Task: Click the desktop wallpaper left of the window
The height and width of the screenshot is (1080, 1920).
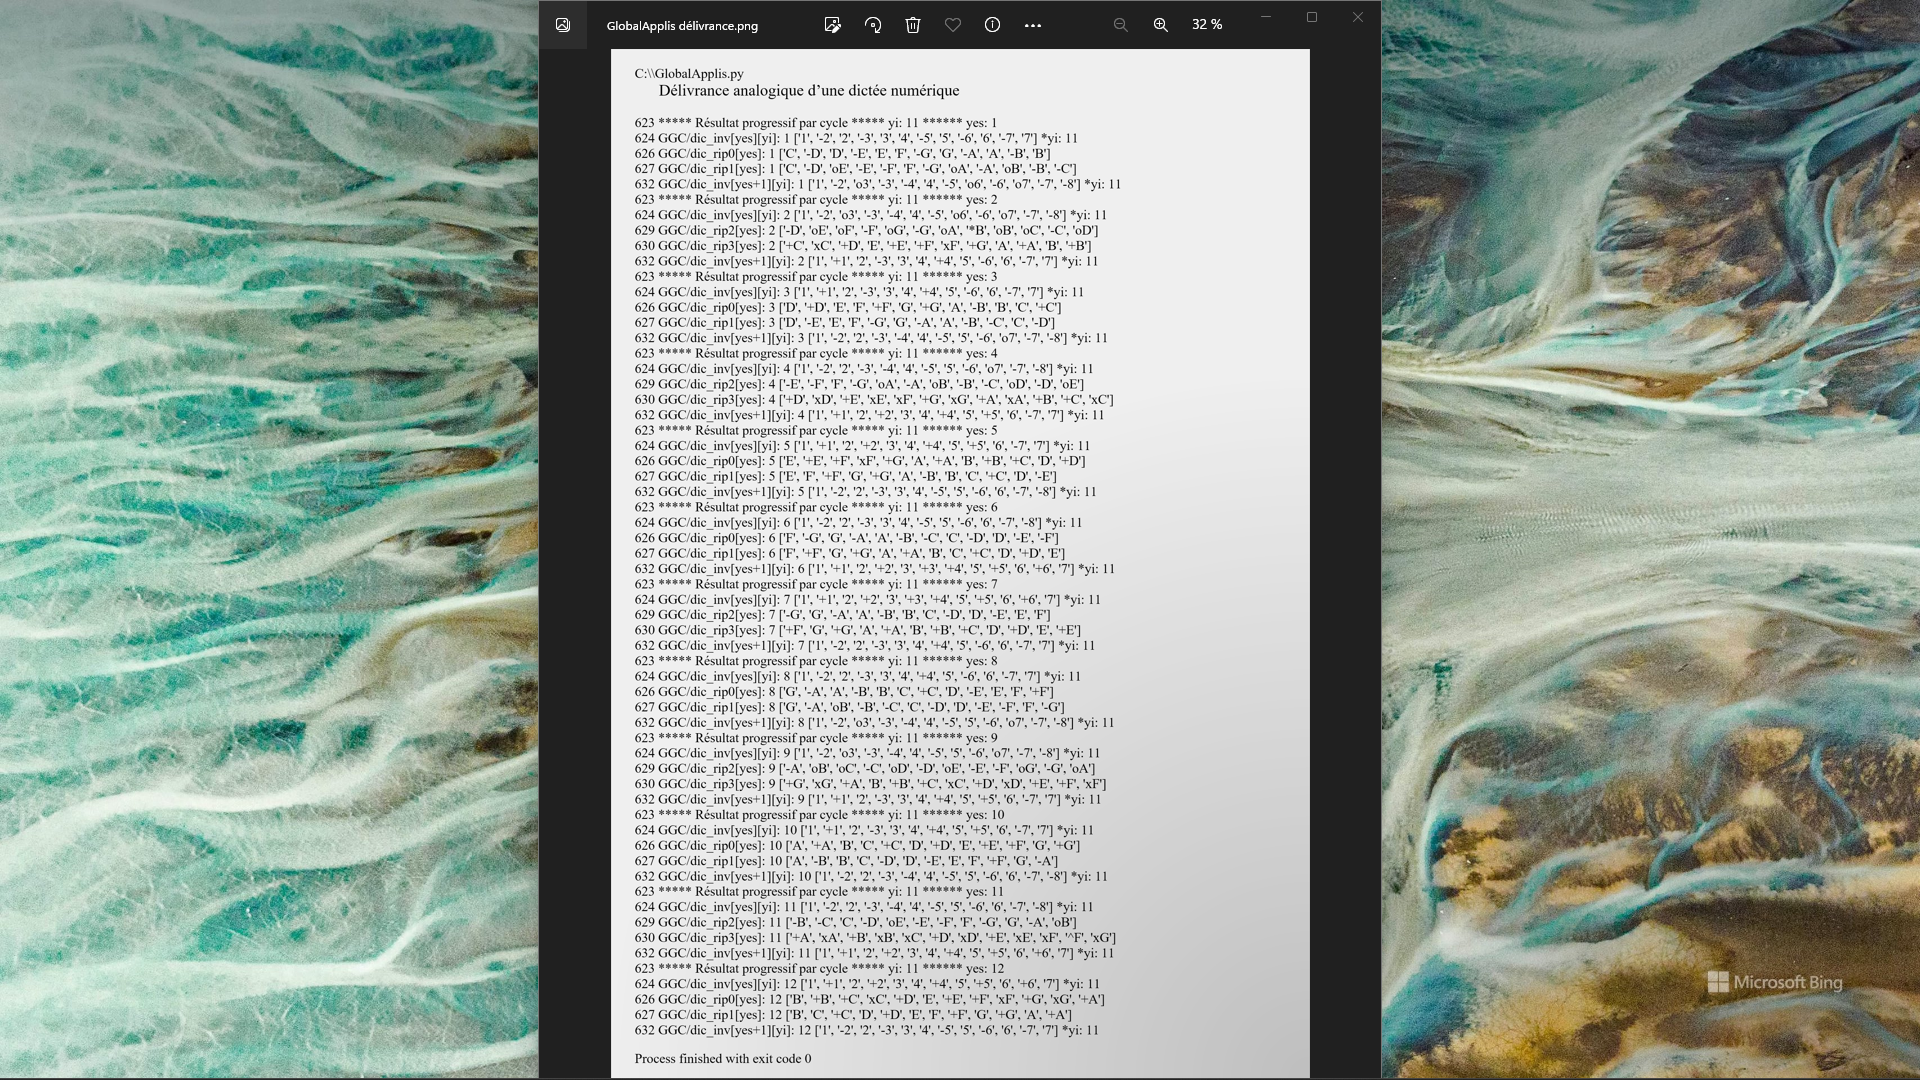Action: pos(270,540)
